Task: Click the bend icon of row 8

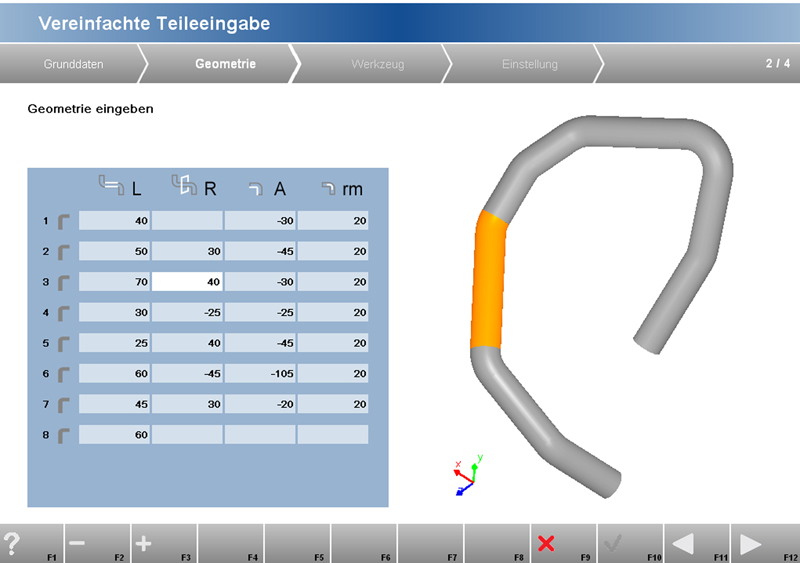Action: (x=63, y=436)
